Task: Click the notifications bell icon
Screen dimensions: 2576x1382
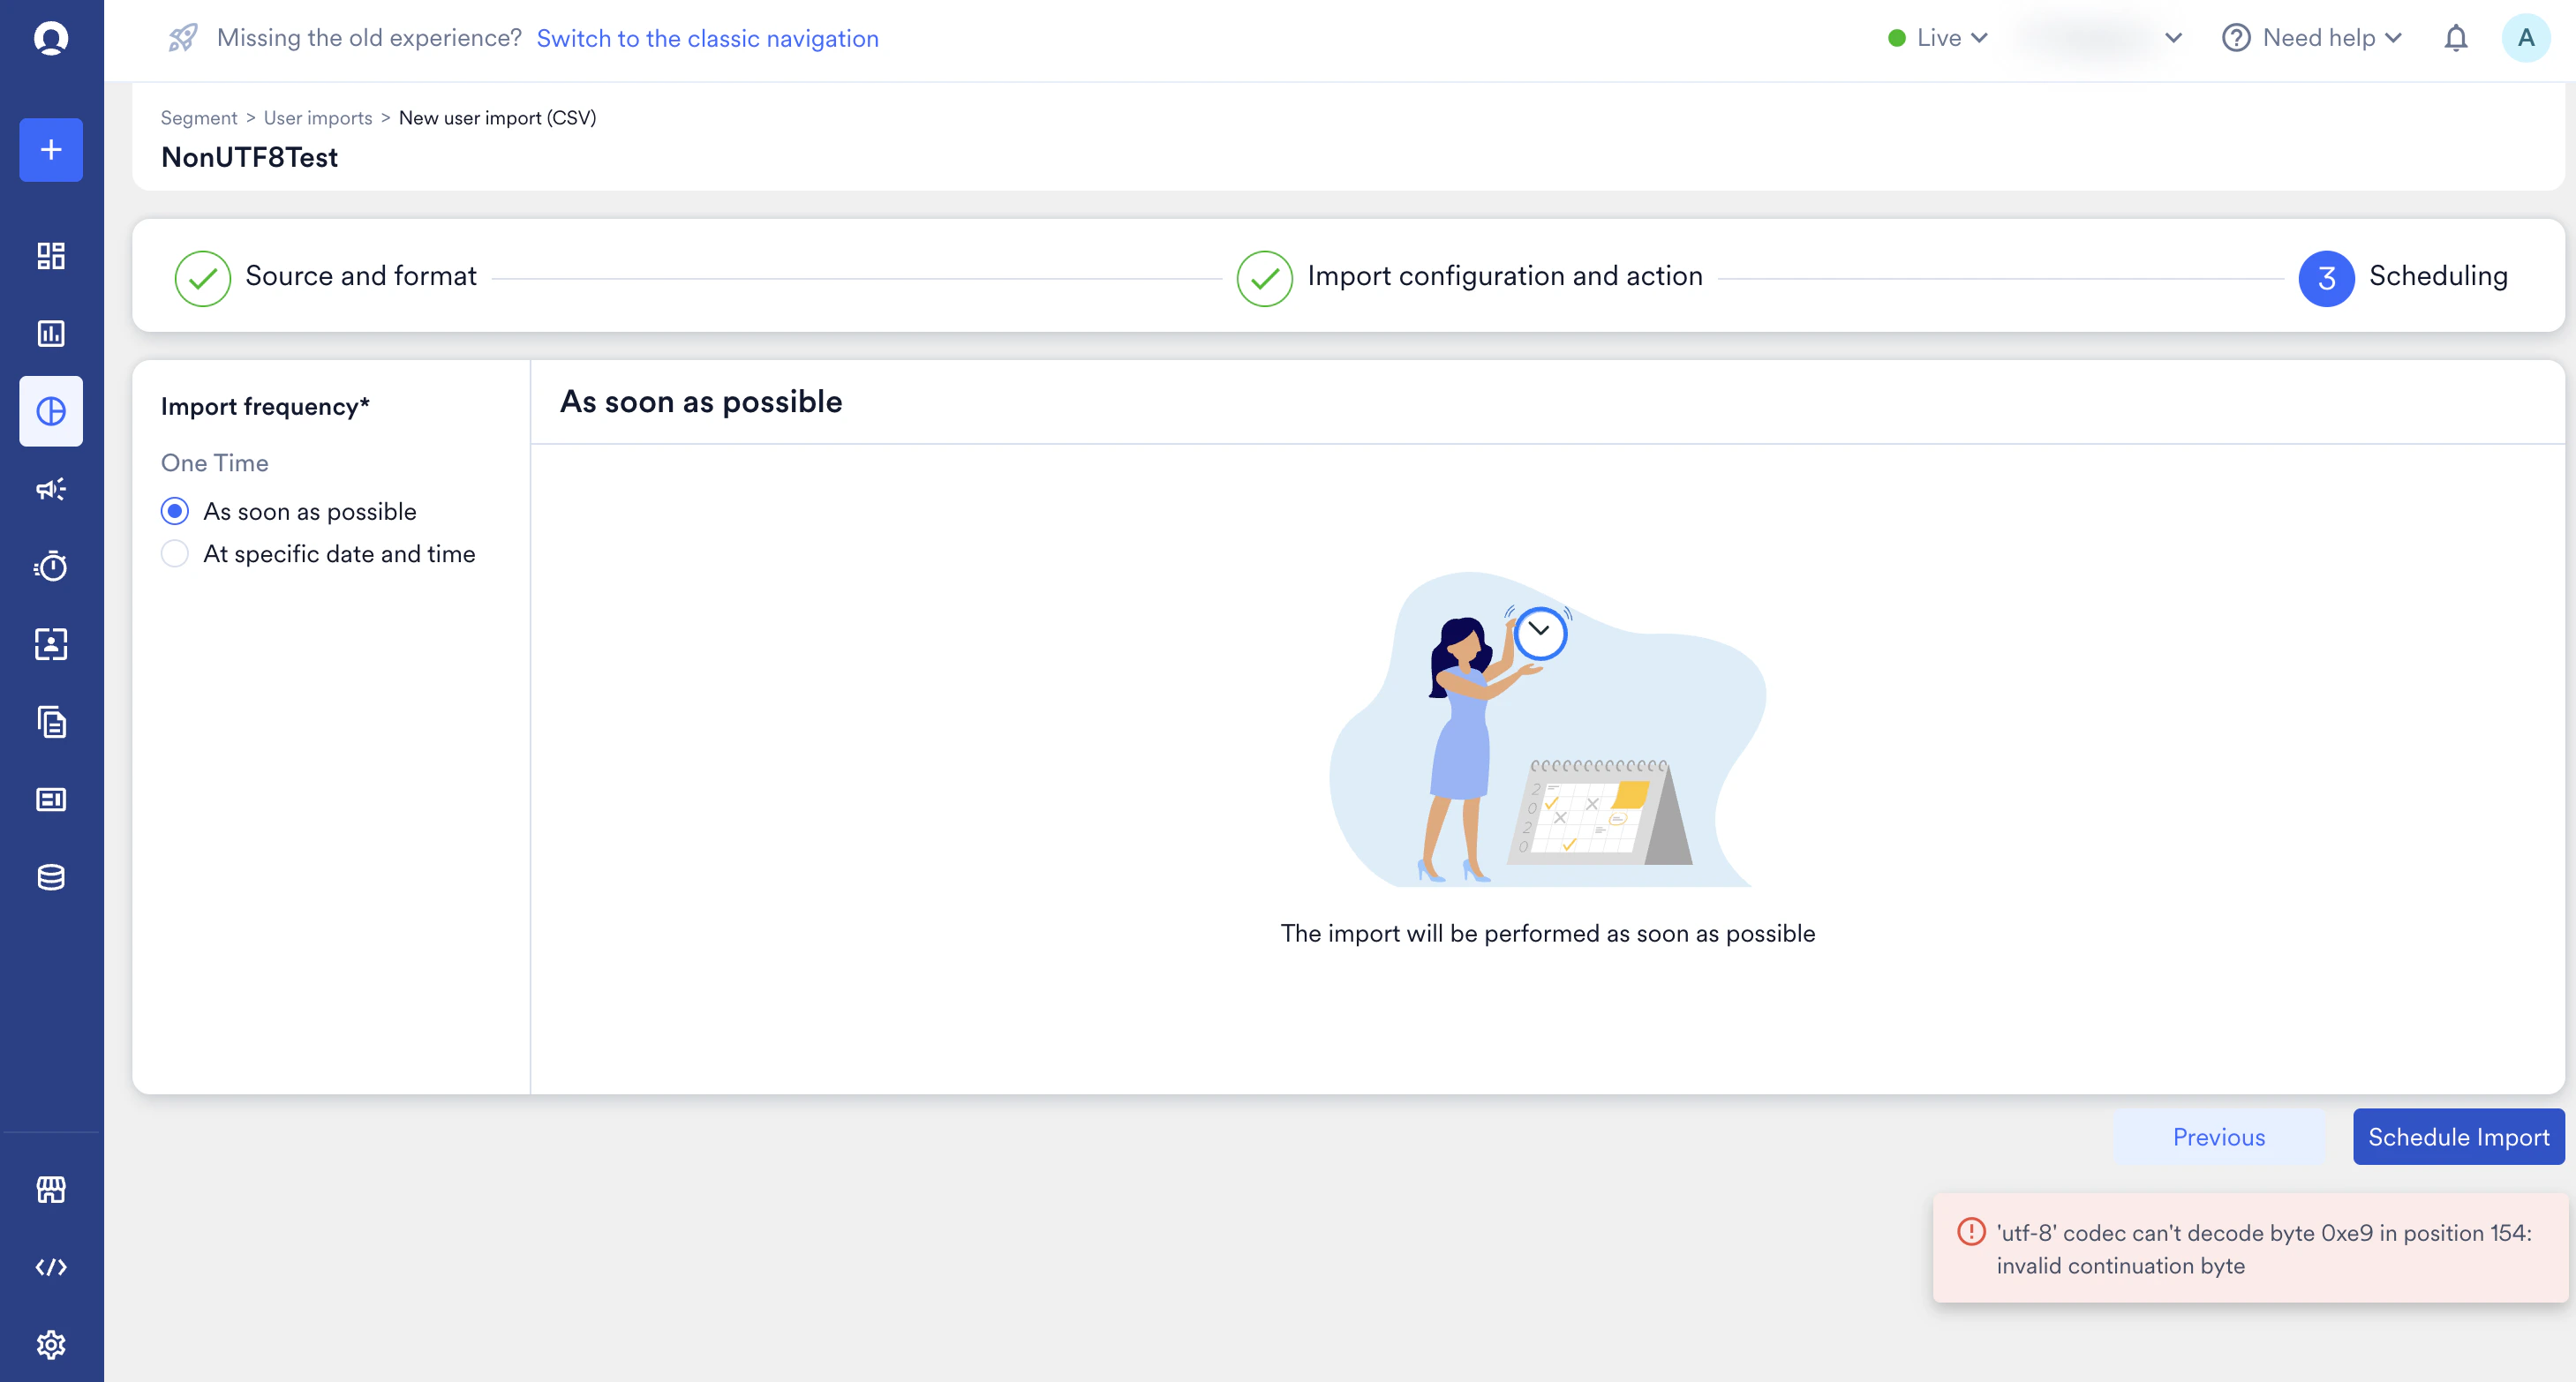Action: click(2455, 38)
